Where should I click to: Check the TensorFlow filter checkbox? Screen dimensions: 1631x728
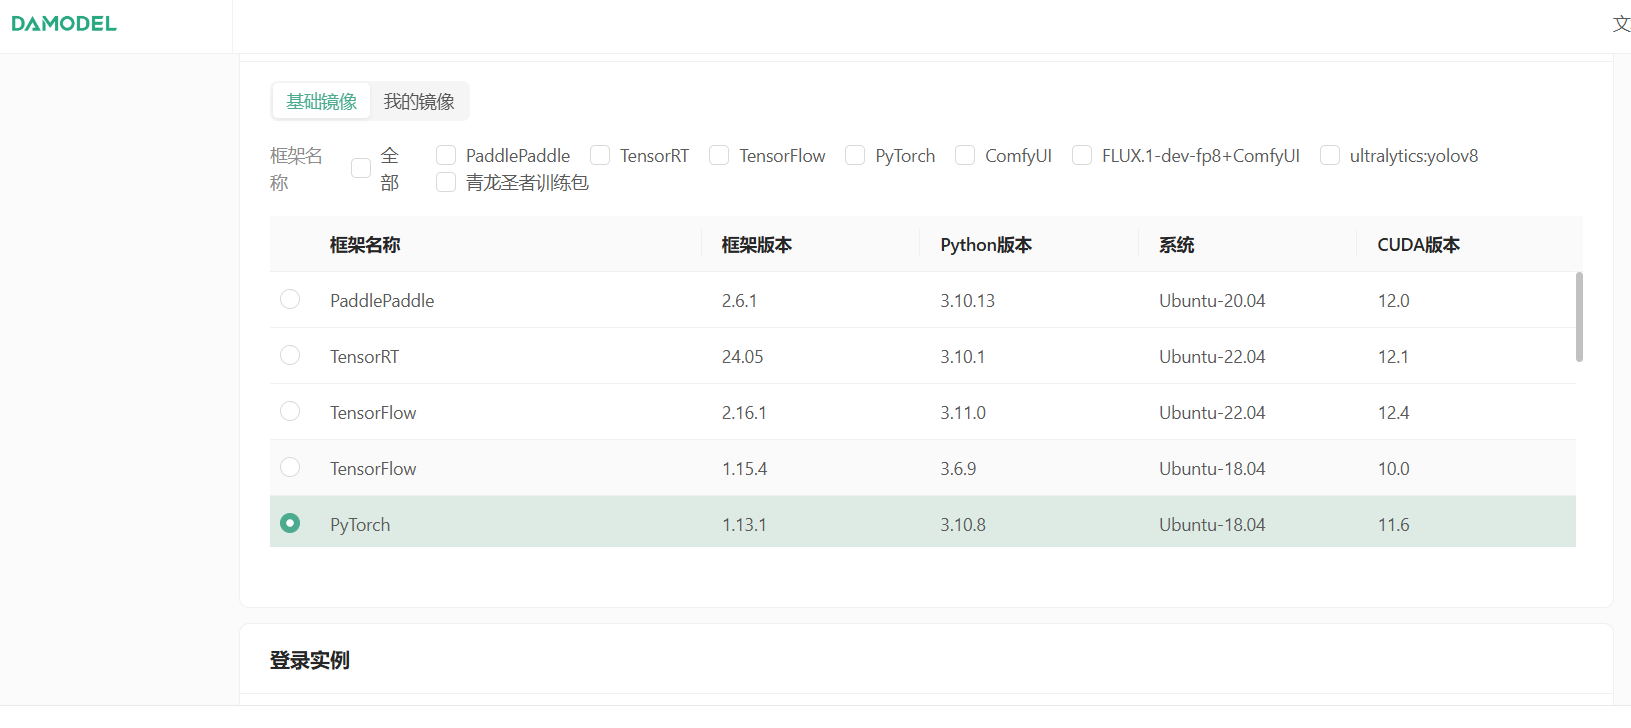[x=719, y=155]
